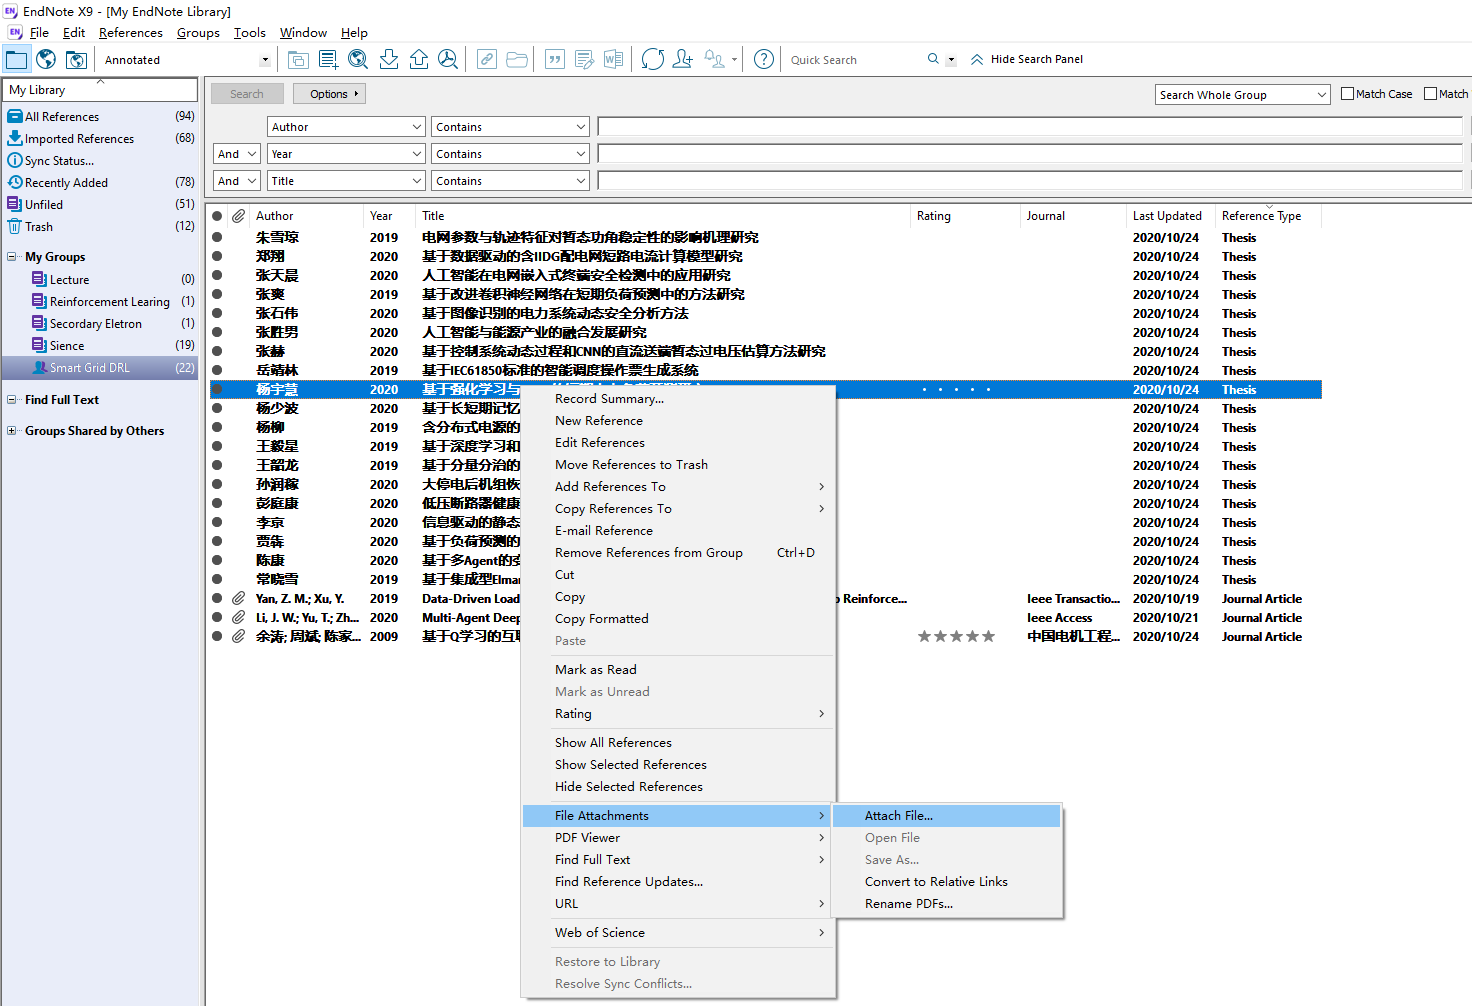Viewport: 1472px width, 1006px height.
Task: Collapse the Find Full Text section
Action: click(12, 400)
